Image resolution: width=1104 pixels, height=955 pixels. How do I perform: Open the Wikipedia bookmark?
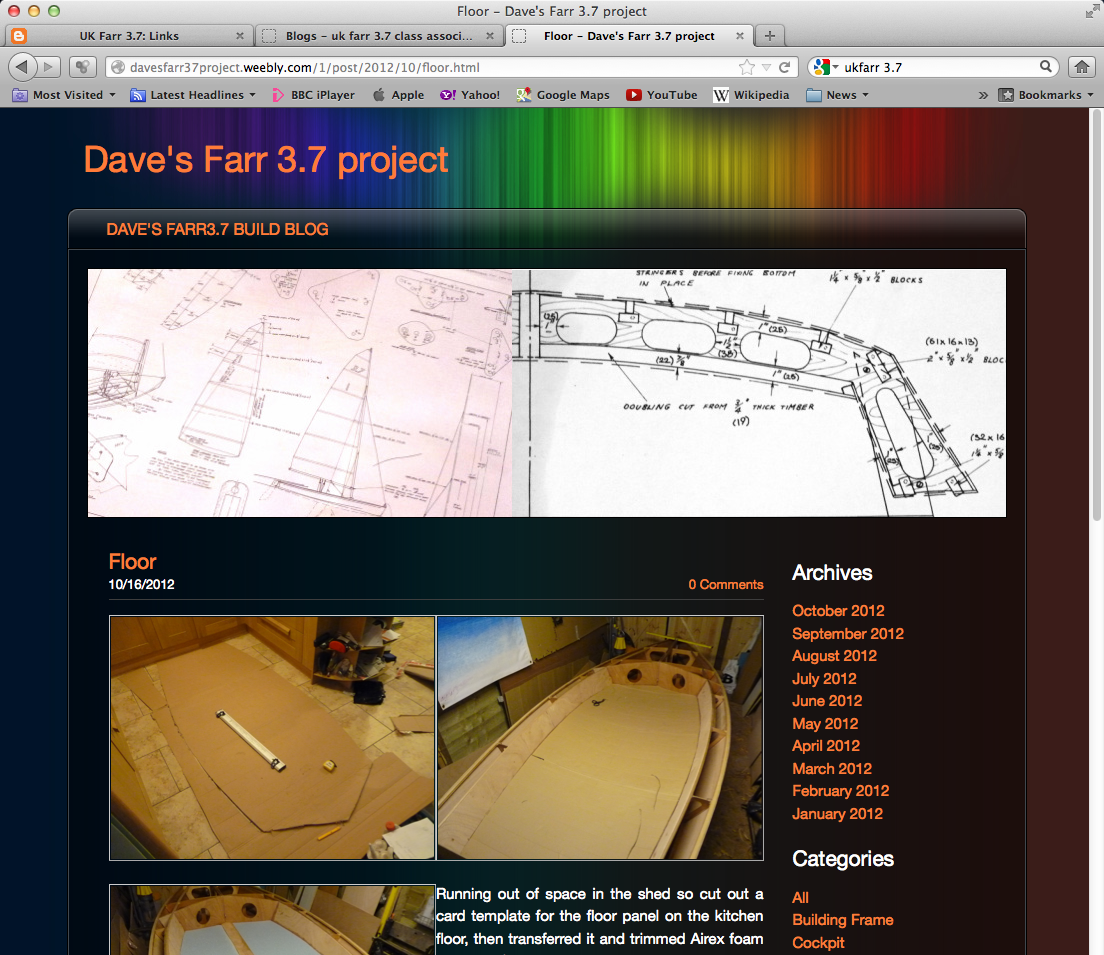click(x=751, y=95)
